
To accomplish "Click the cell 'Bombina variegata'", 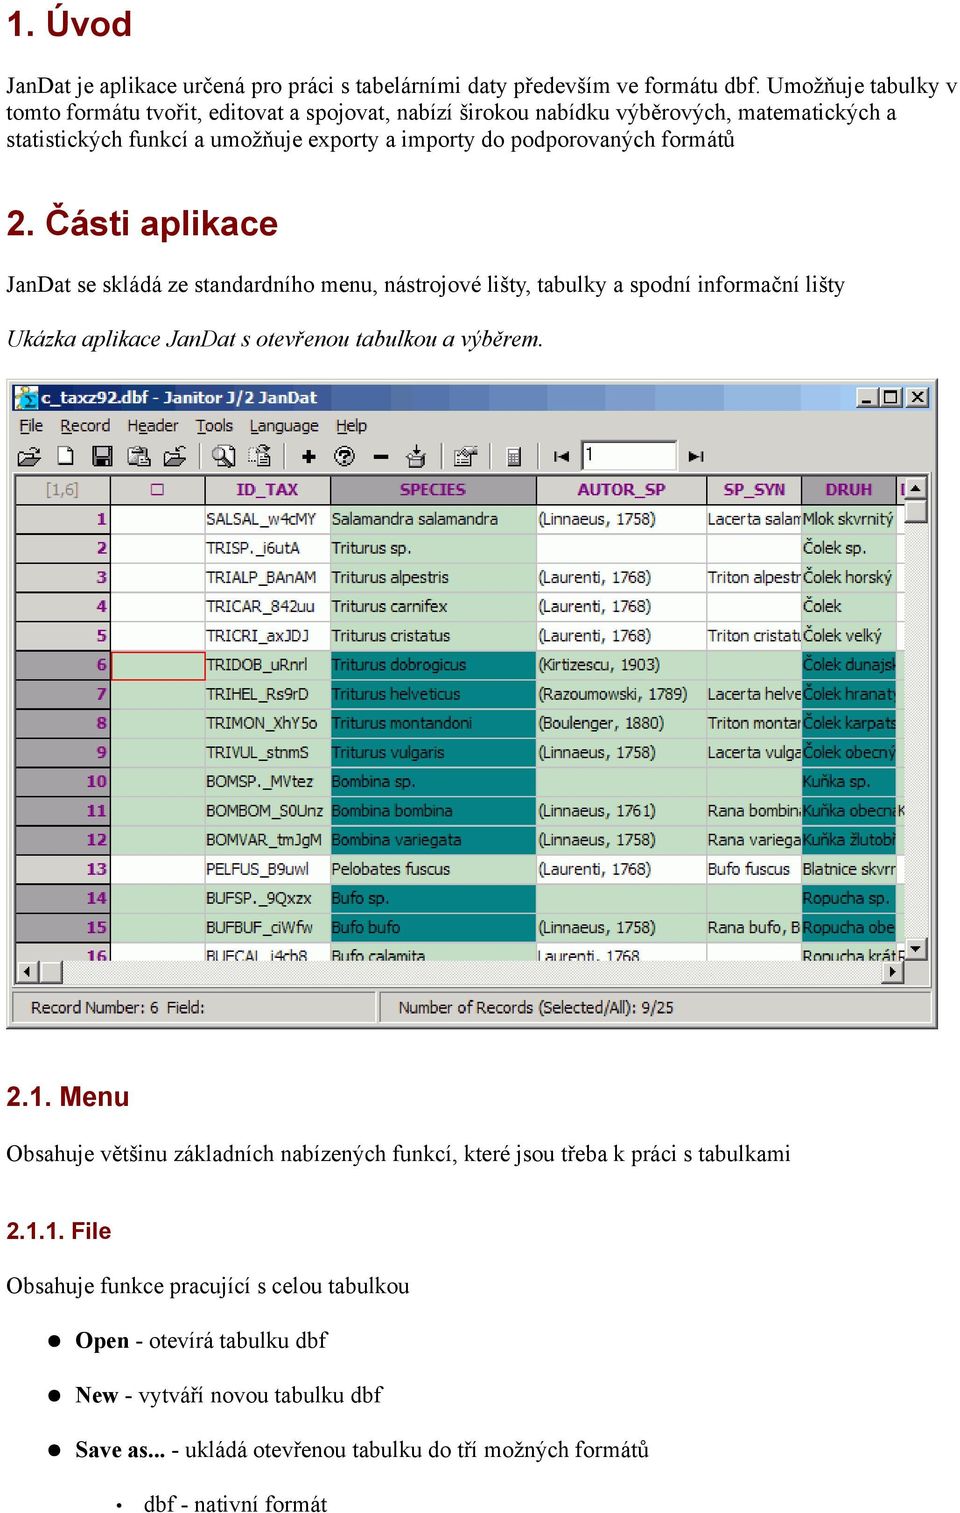I will coord(433,840).
